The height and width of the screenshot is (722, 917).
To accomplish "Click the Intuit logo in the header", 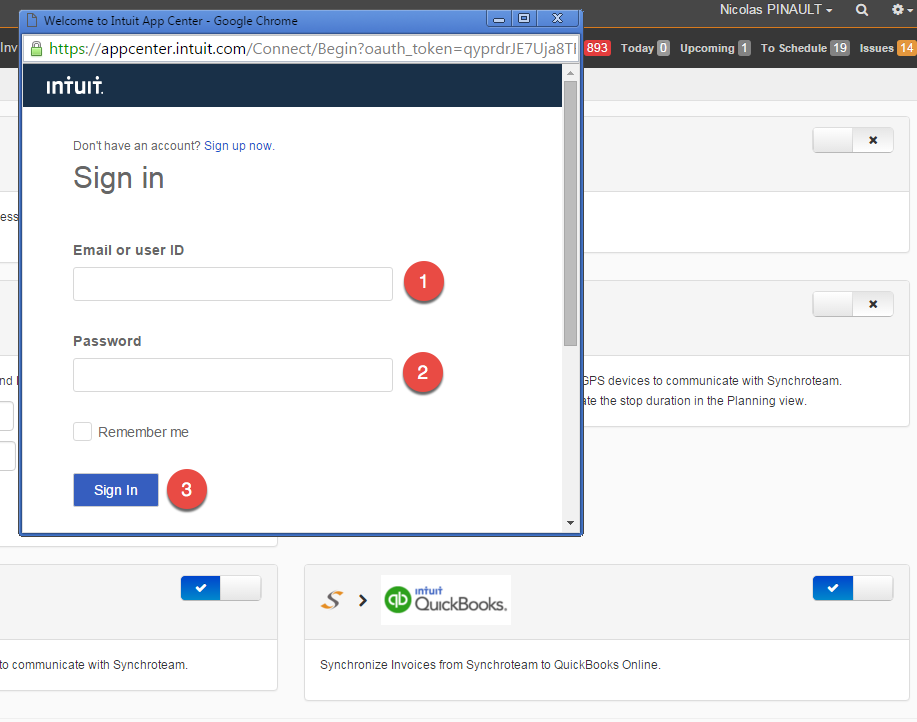I will pos(75,85).
